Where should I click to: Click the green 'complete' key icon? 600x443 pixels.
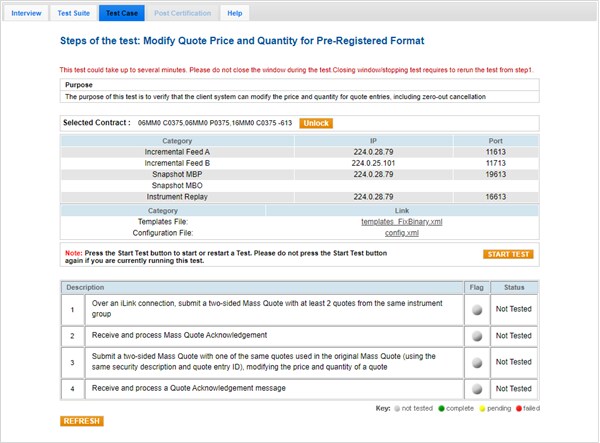pyautogui.click(x=439, y=409)
